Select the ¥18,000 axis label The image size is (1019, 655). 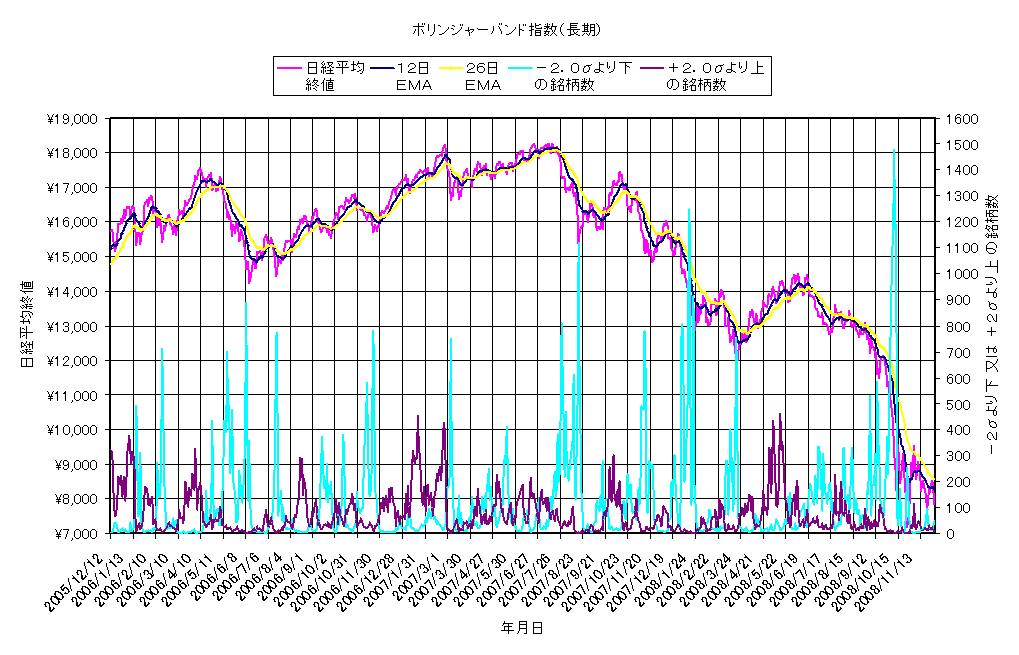pos(72,153)
